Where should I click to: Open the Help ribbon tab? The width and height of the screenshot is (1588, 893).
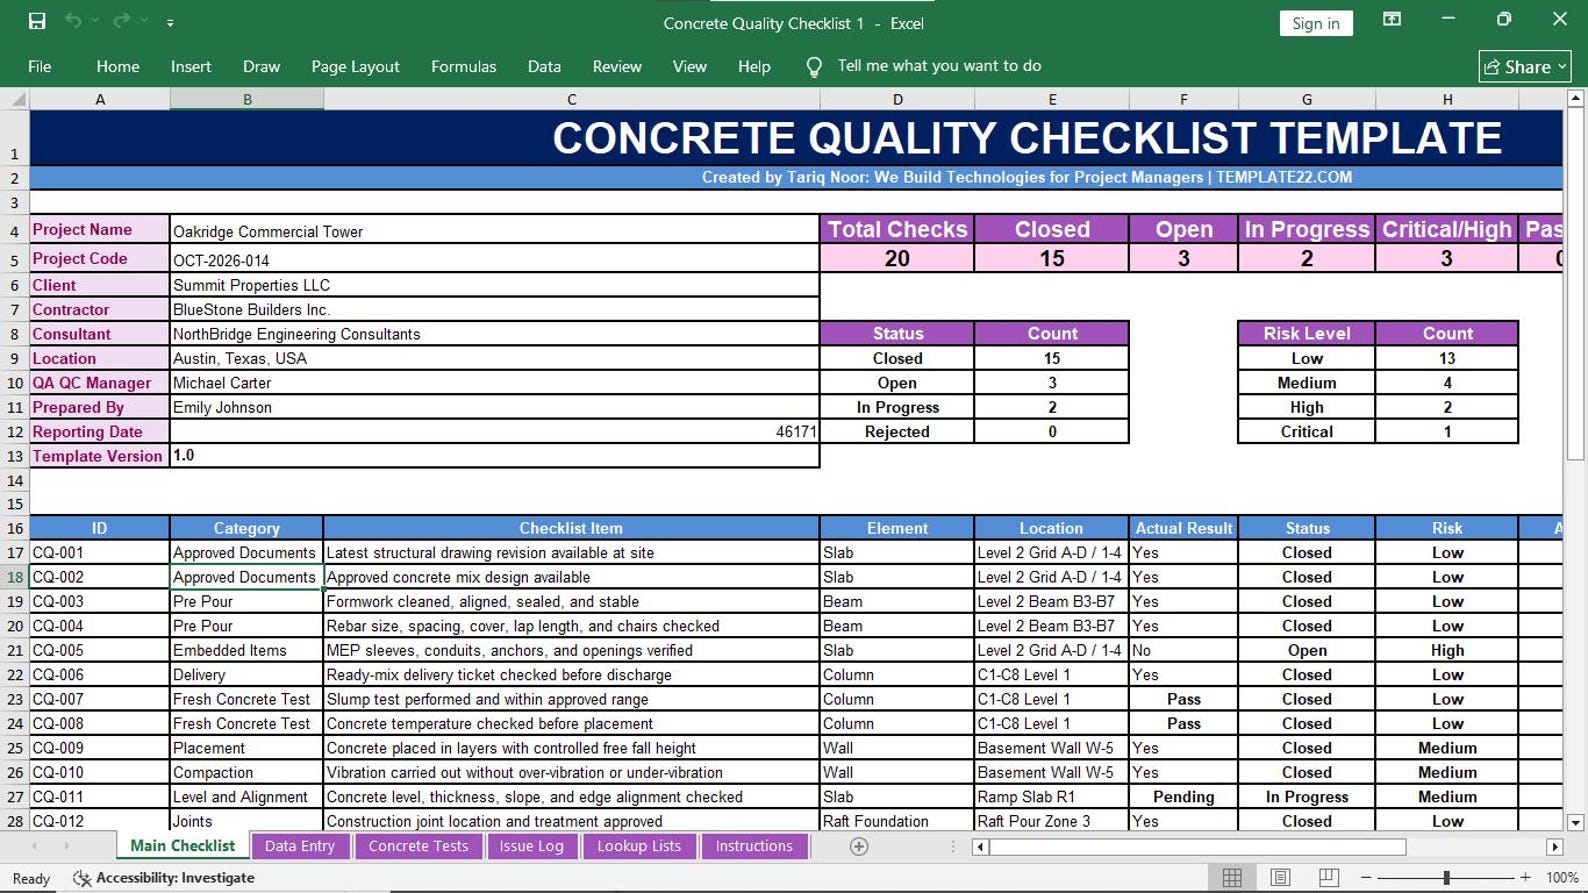(754, 66)
